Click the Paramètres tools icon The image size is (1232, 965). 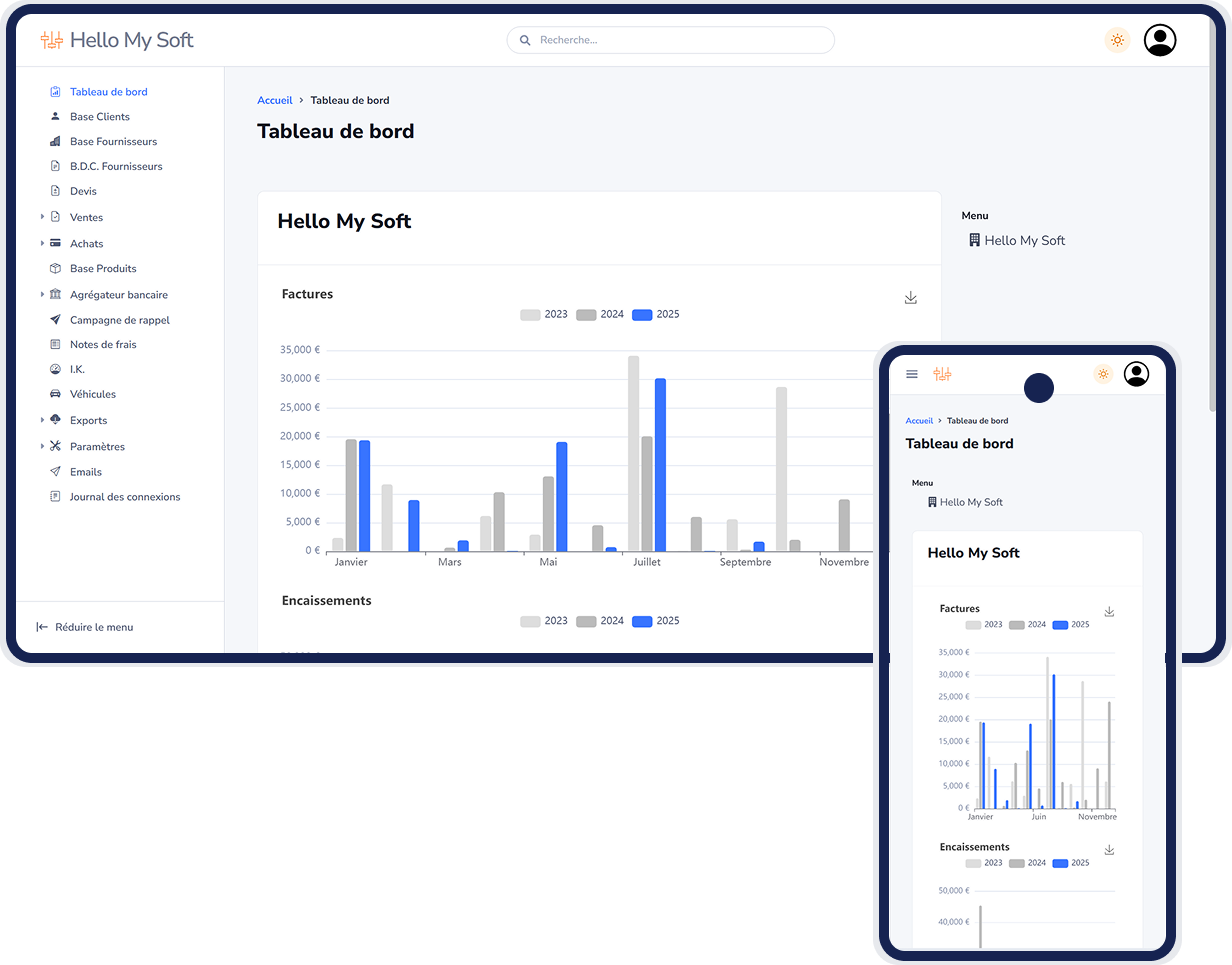click(x=56, y=446)
